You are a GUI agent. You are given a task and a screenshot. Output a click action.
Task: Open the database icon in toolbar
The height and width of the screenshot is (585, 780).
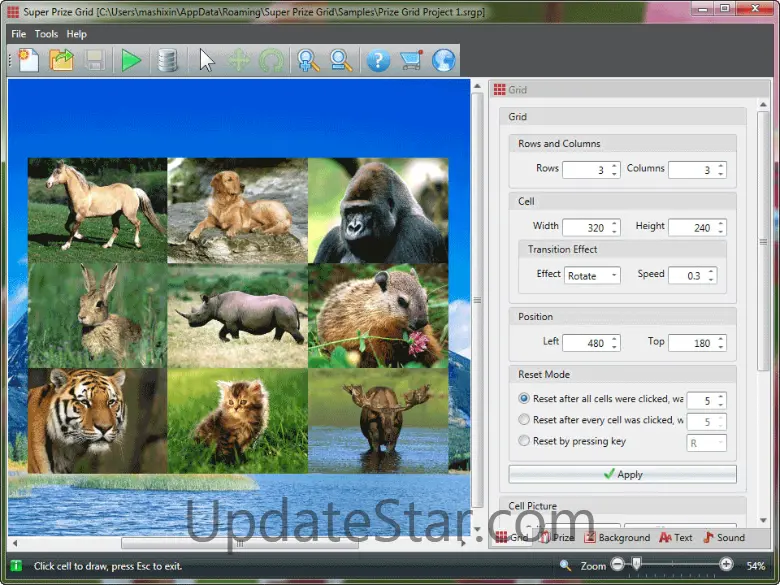pos(168,61)
